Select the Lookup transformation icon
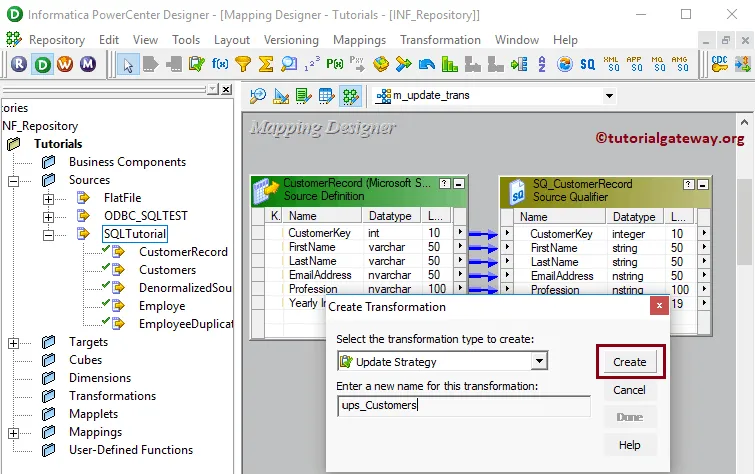Image resolution: width=755 pixels, height=474 pixels. pyautogui.click(x=289, y=64)
